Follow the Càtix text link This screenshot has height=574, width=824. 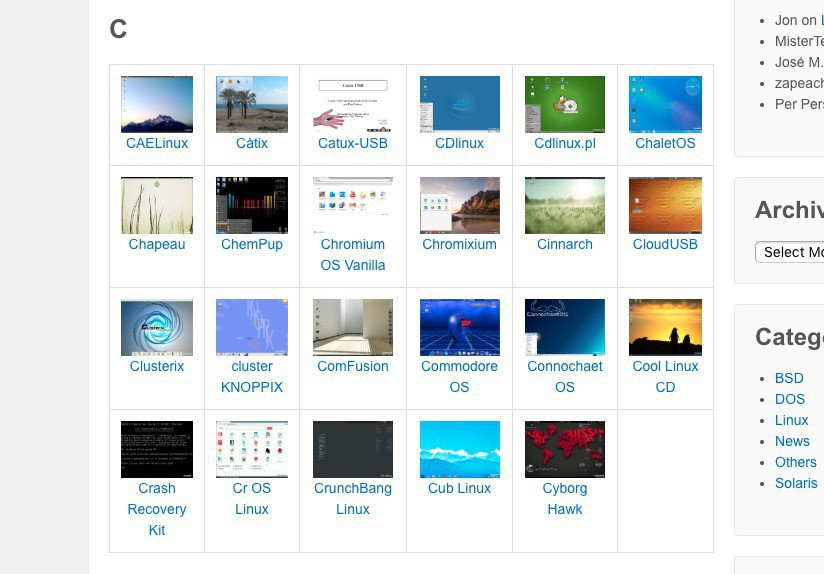coord(252,143)
